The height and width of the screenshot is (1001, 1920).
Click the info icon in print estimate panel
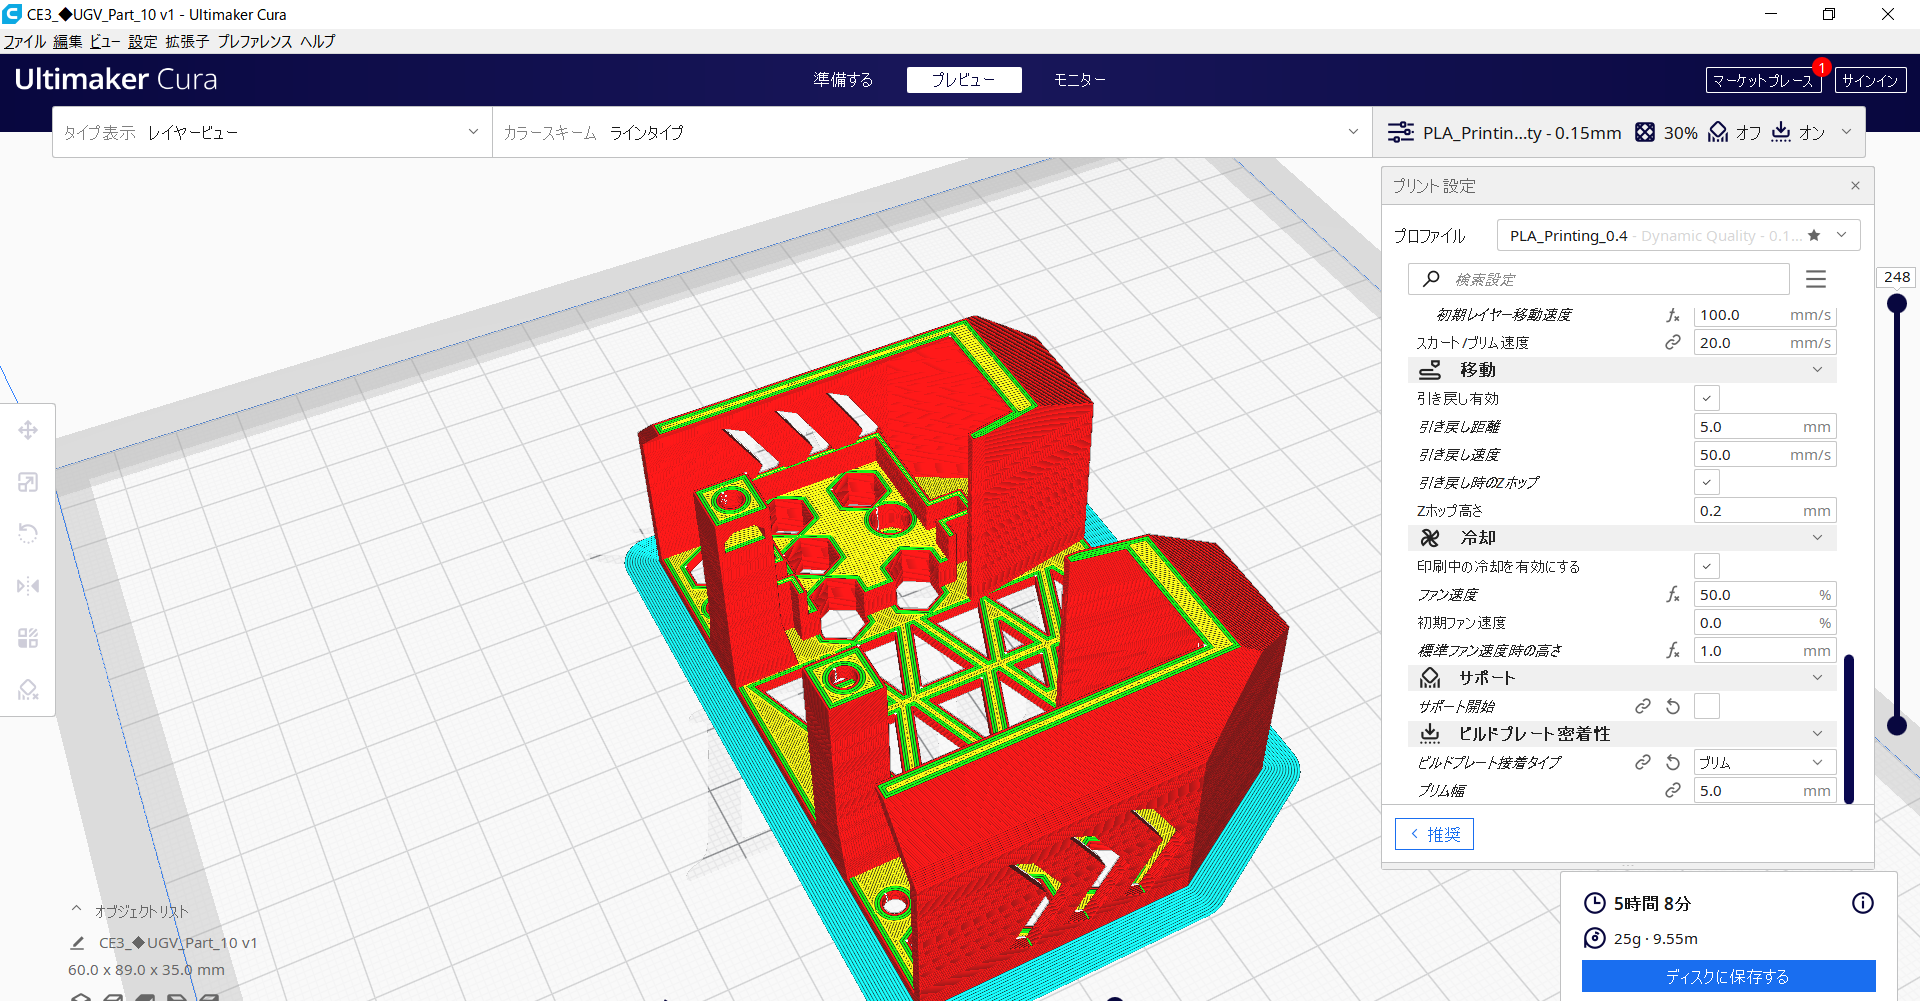pos(1863,903)
